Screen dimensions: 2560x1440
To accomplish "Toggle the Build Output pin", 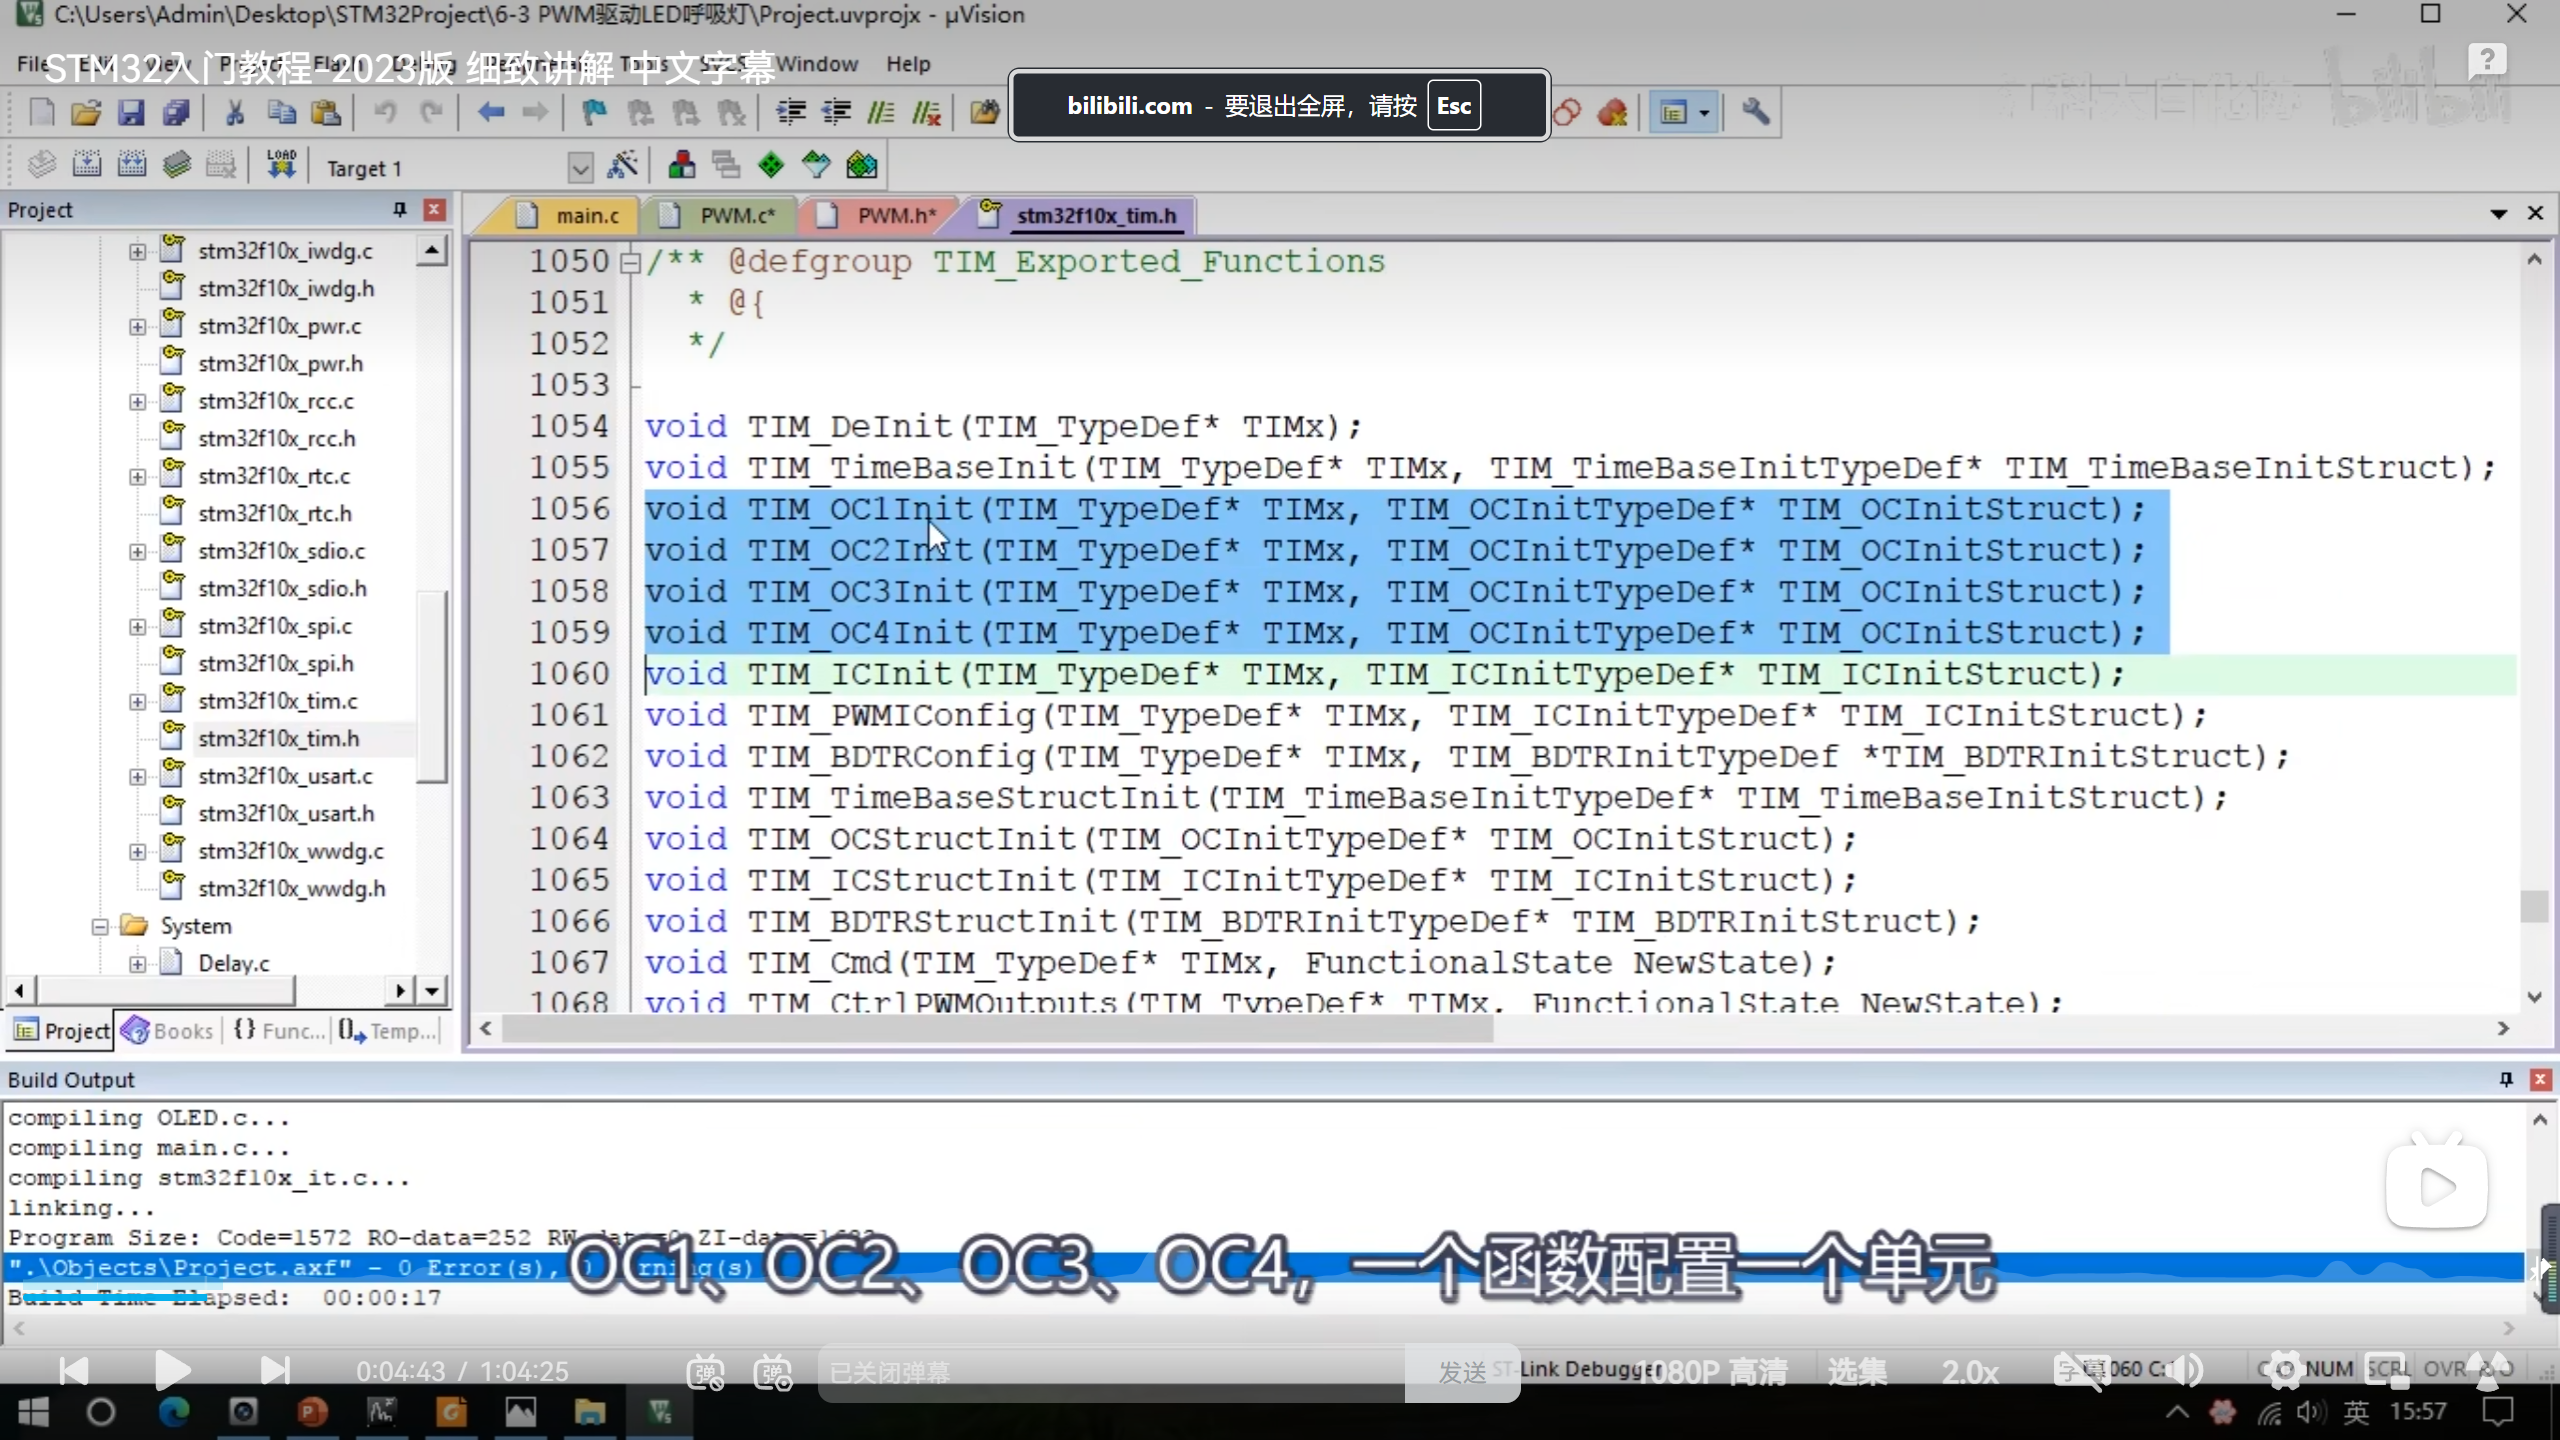I will 2506,1079.
